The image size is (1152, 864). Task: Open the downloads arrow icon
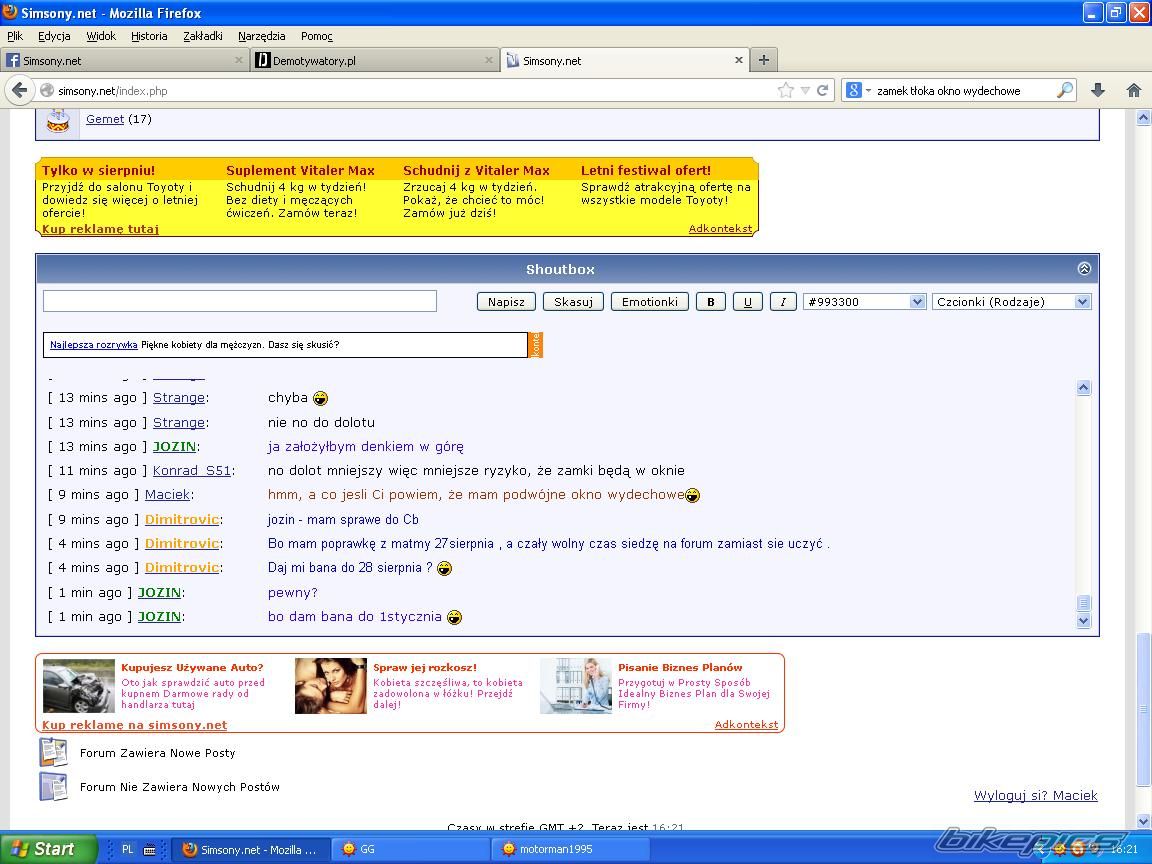click(1097, 90)
